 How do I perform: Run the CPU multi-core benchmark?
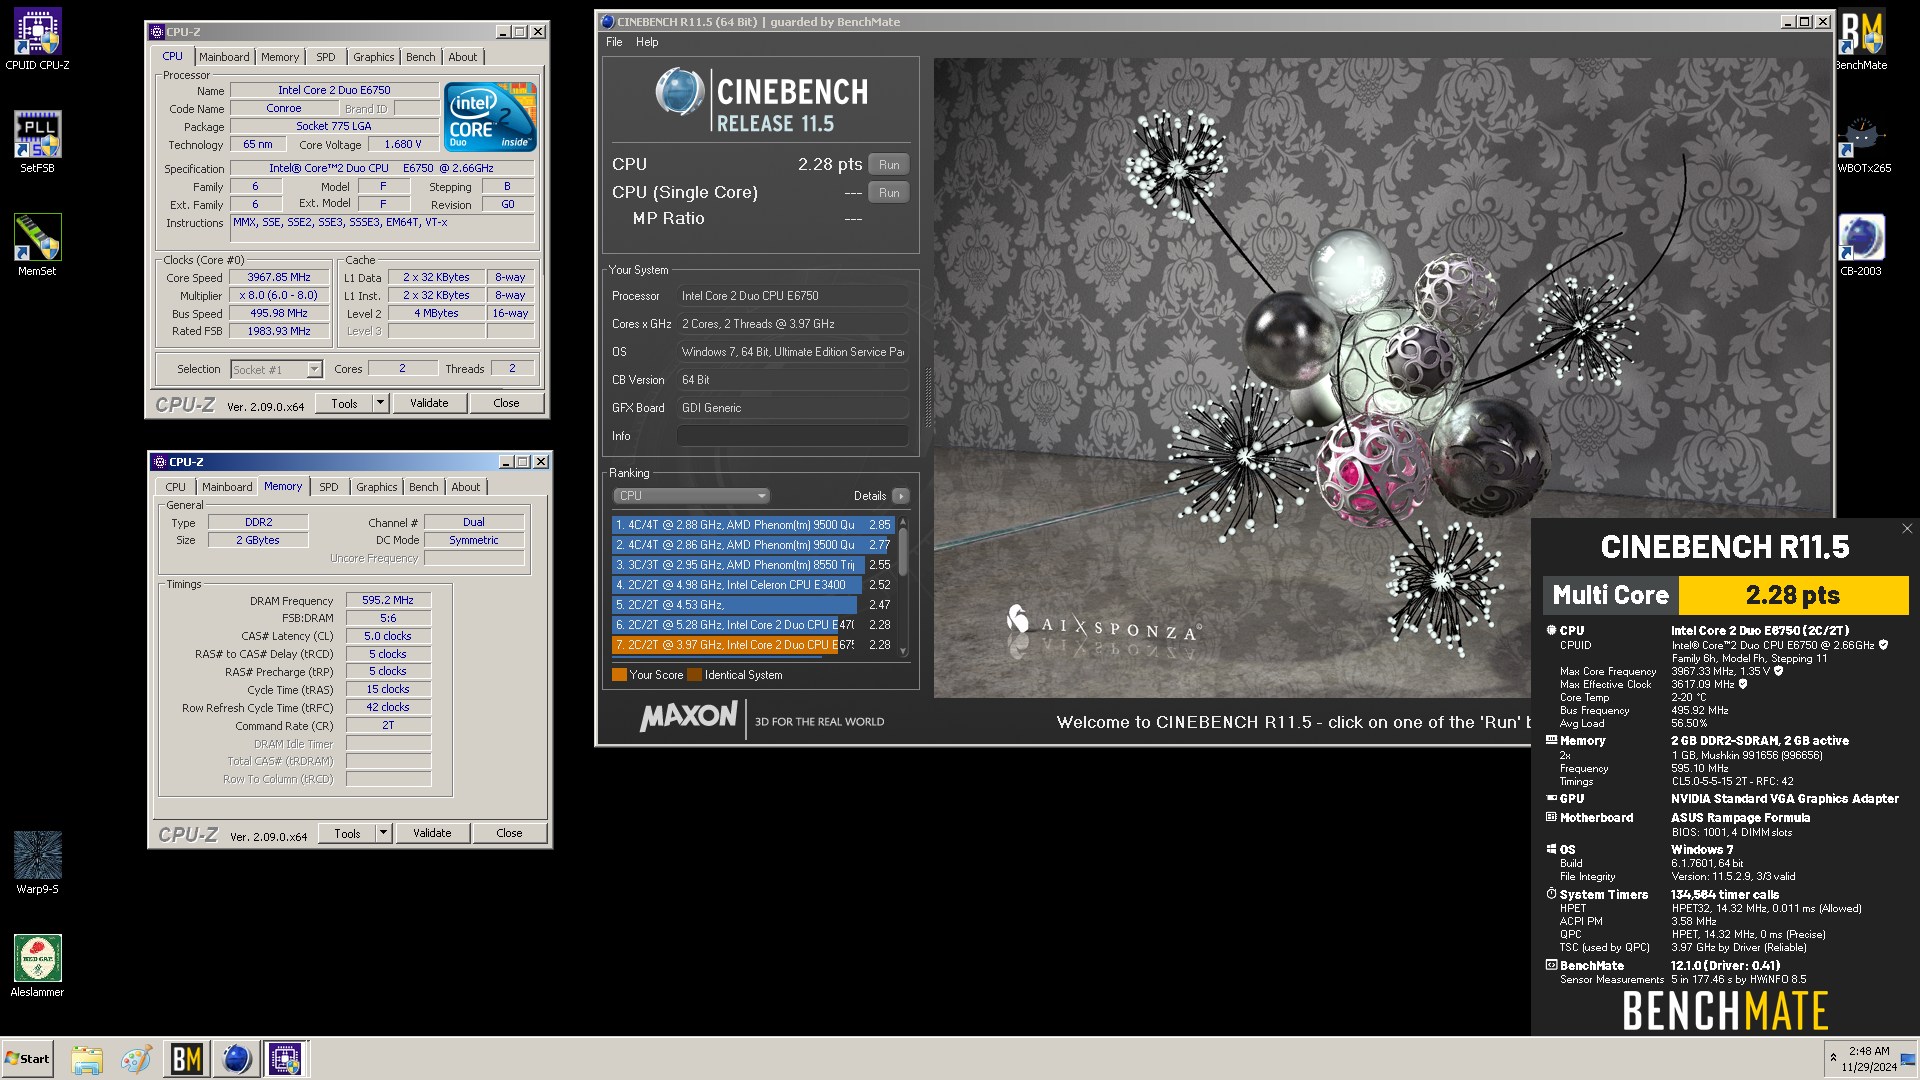tap(889, 165)
